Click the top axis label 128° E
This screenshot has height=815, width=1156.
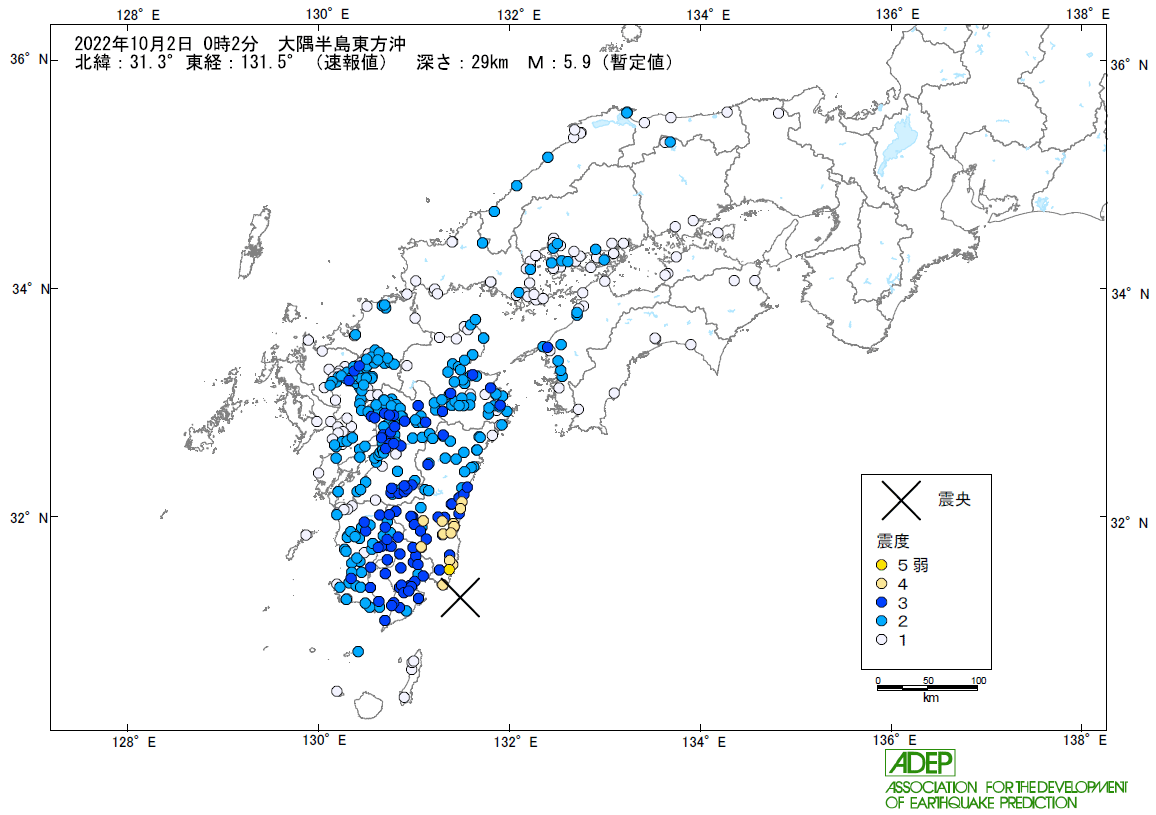(138, 14)
